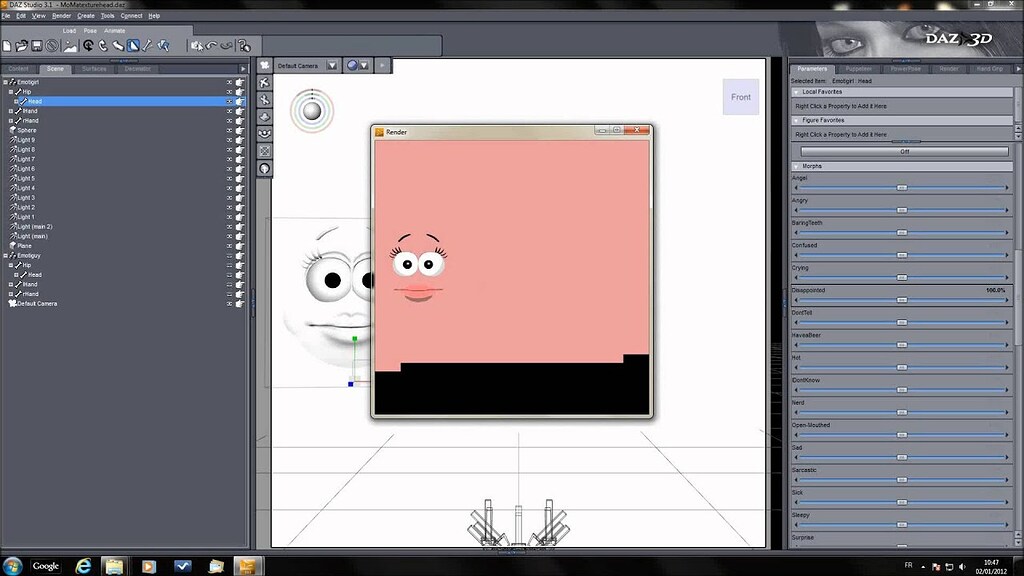
Task: Select the node selection tool in the toolbar
Action: (163, 45)
